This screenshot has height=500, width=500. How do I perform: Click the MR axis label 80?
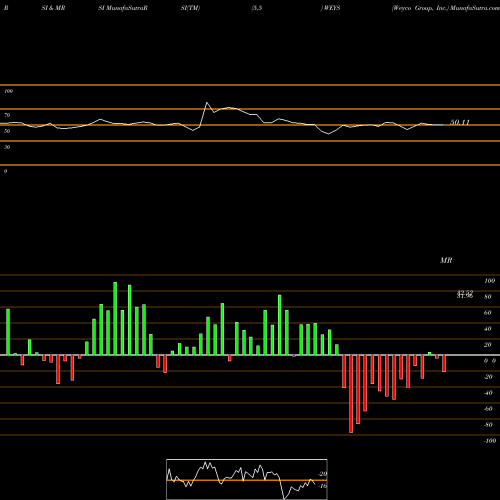[x=488, y=297]
